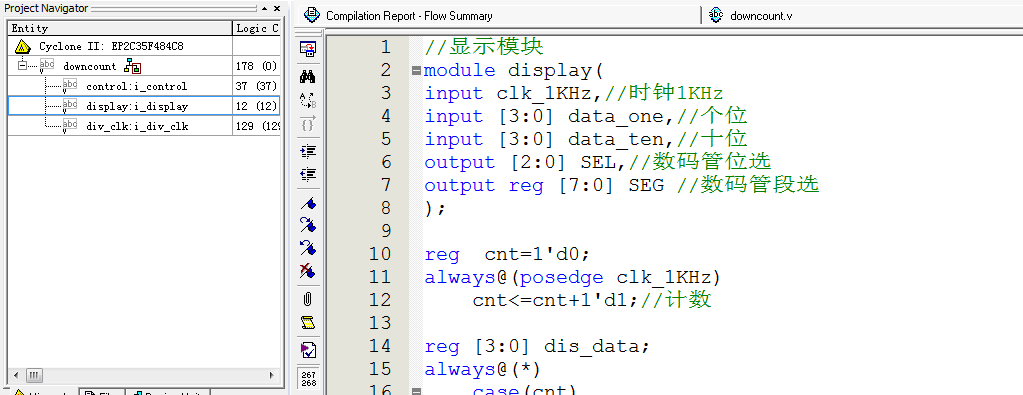Clear all bookmarks with red X flag icon
The image size is (1023, 395).
(308, 270)
